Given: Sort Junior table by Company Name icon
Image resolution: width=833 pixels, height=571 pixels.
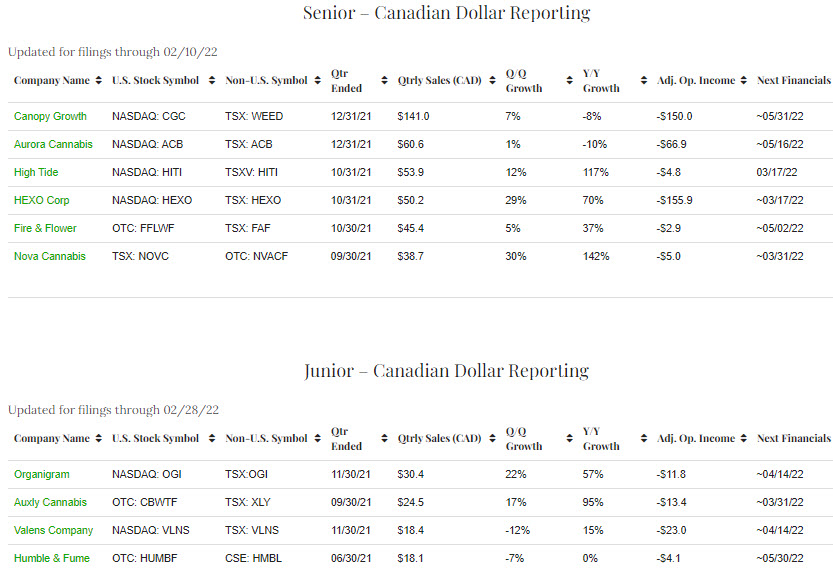Looking at the screenshot, I should point(98,439).
